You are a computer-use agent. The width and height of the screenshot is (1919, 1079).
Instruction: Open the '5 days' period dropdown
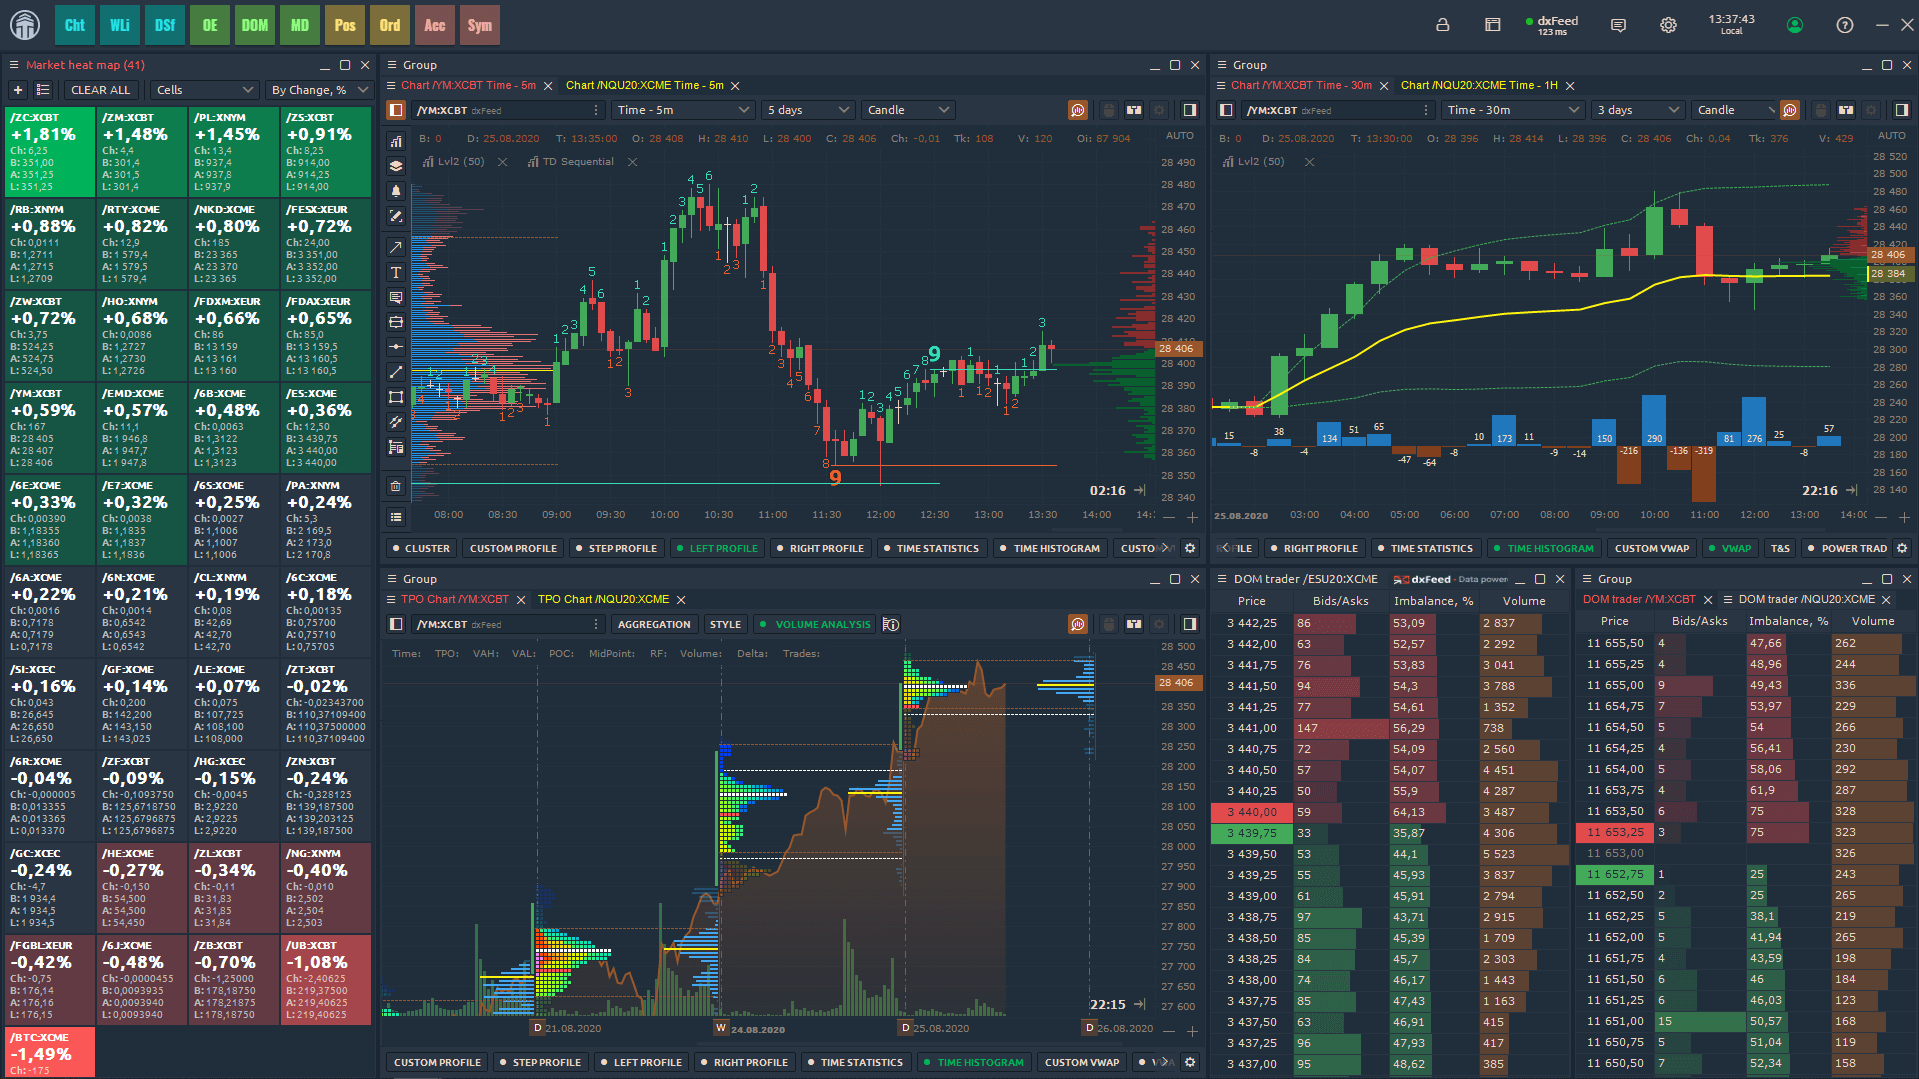[808, 110]
